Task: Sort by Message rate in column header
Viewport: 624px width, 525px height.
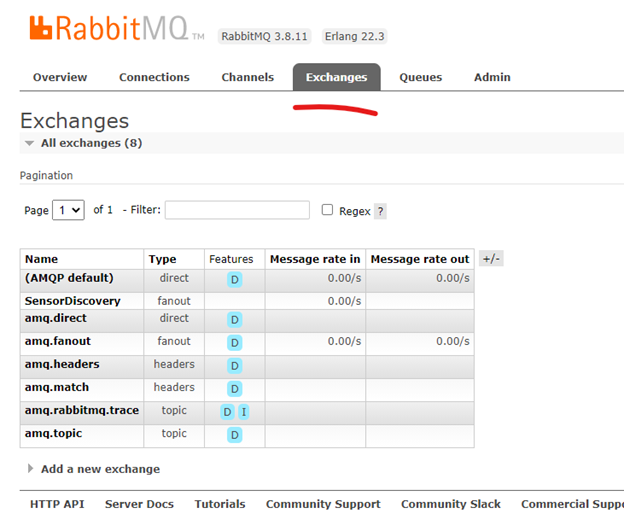Action: (315, 259)
